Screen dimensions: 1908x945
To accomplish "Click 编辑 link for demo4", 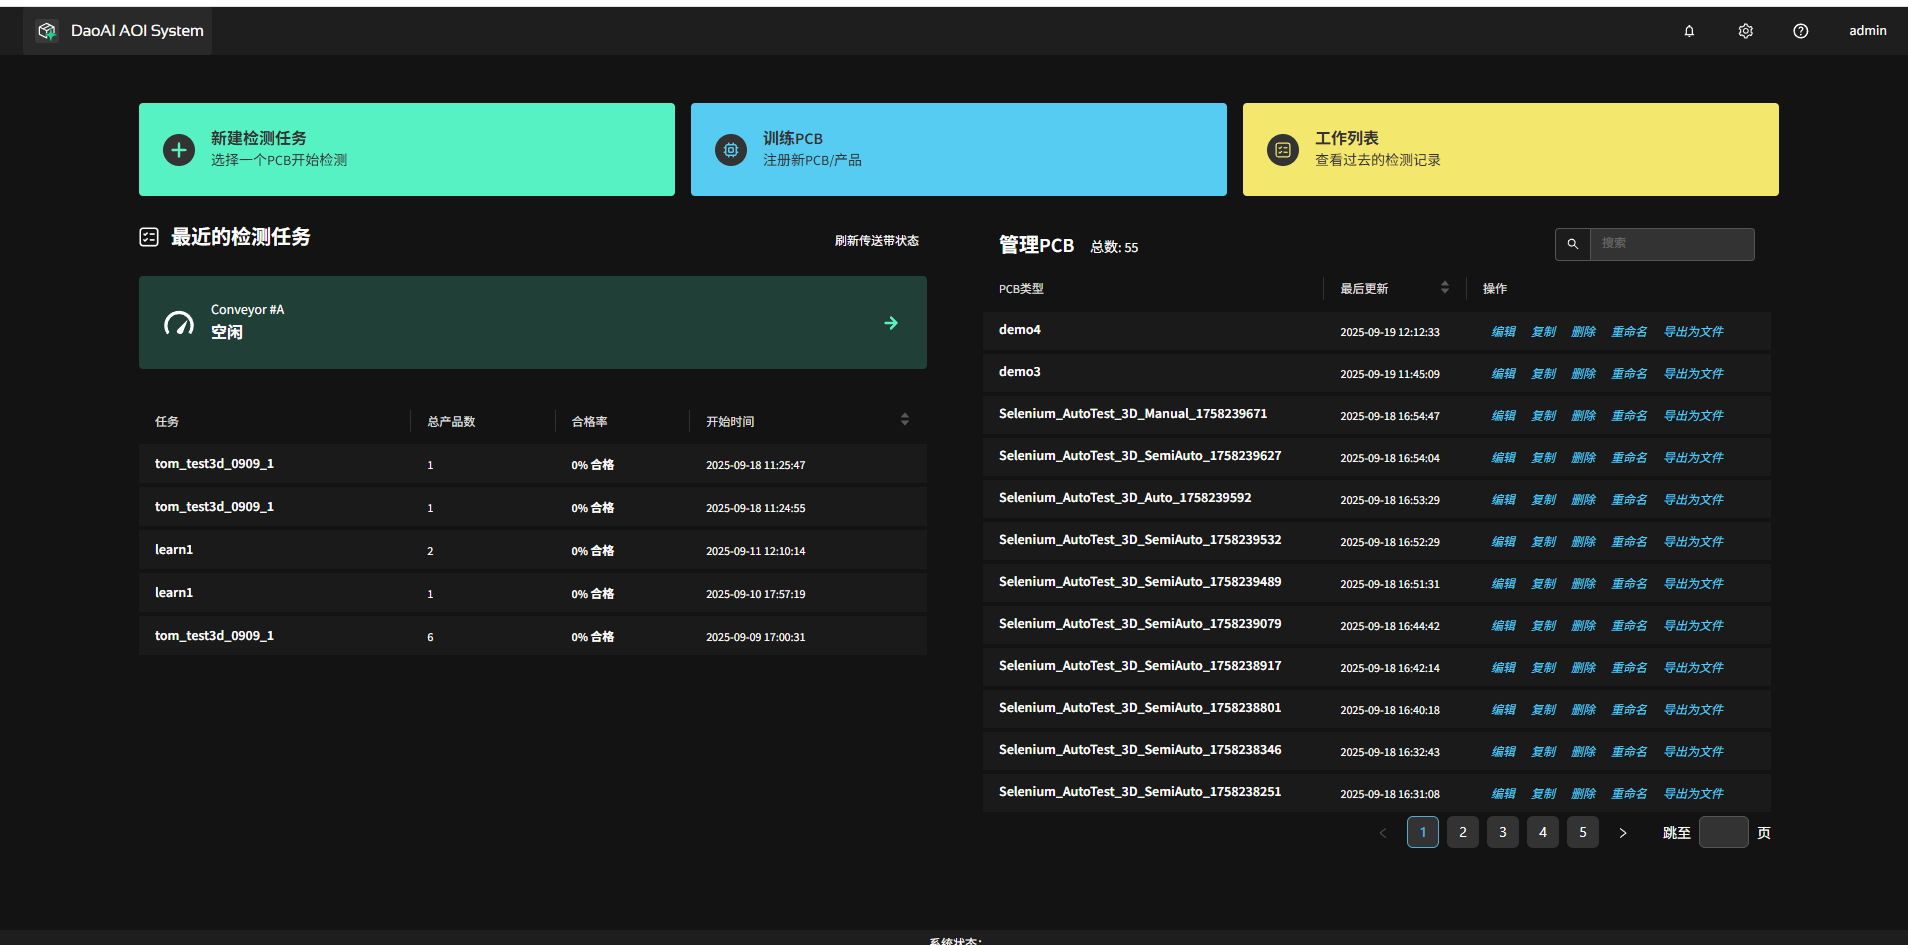I will pyautogui.click(x=1503, y=332).
